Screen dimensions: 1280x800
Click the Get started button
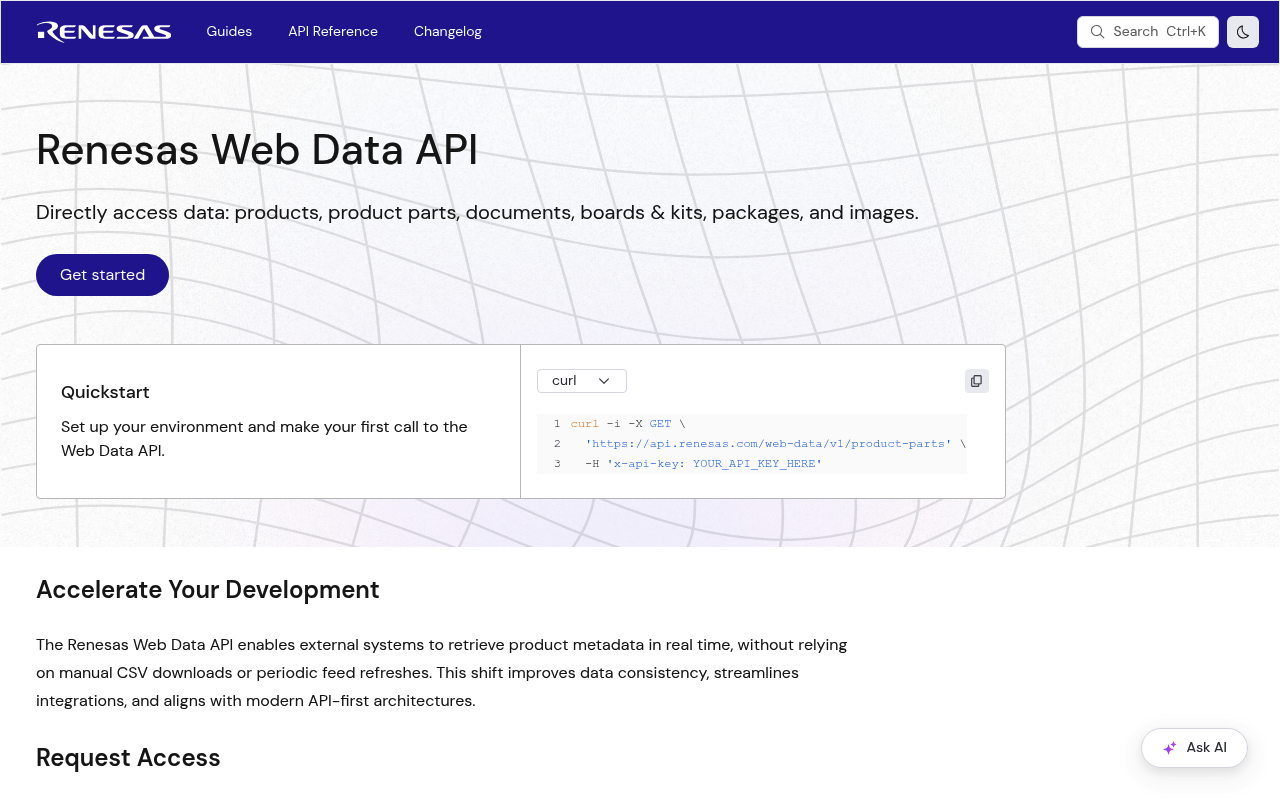(x=102, y=275)
